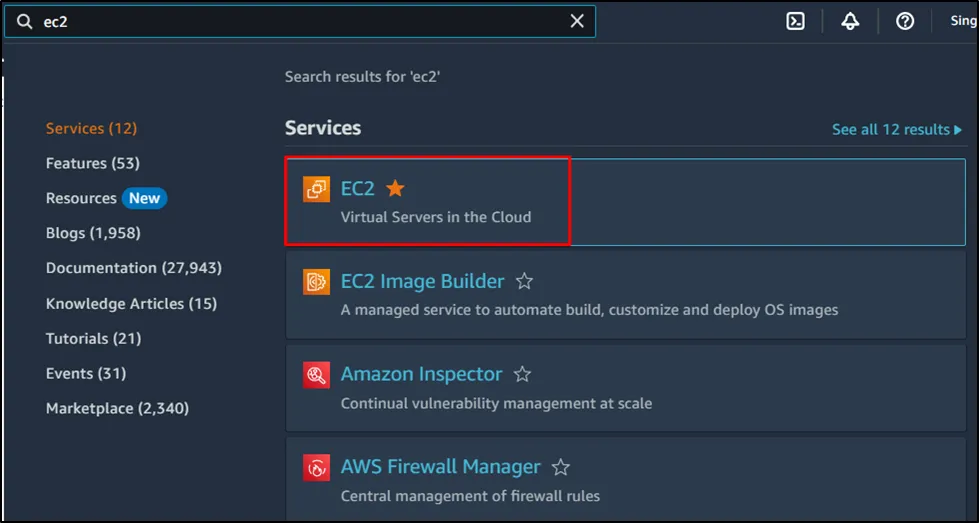Image resolution: width=979 pixels, height=523 pixels.
Task: Expand See all 12 results
Action: click(x=896, y=129)
